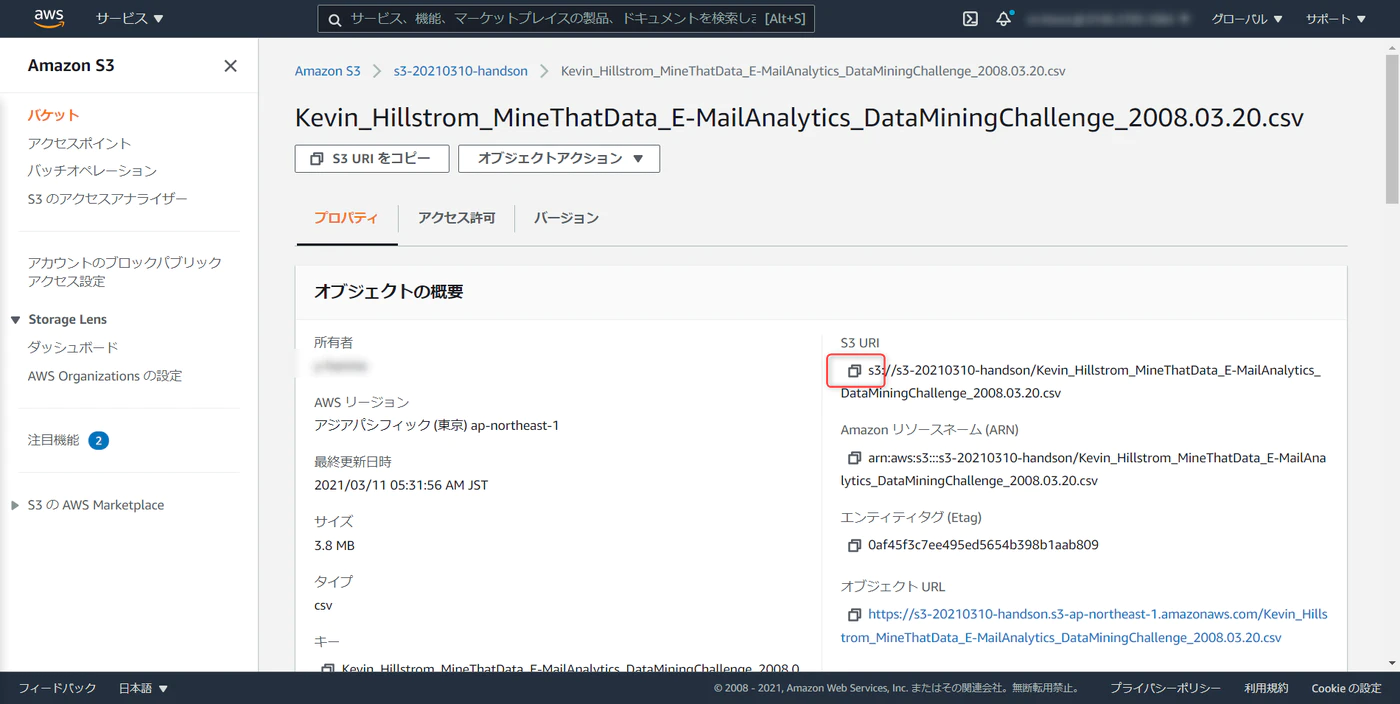Copy the object URL copy icon
The image size is (1400, 704).
click(854, 615)
